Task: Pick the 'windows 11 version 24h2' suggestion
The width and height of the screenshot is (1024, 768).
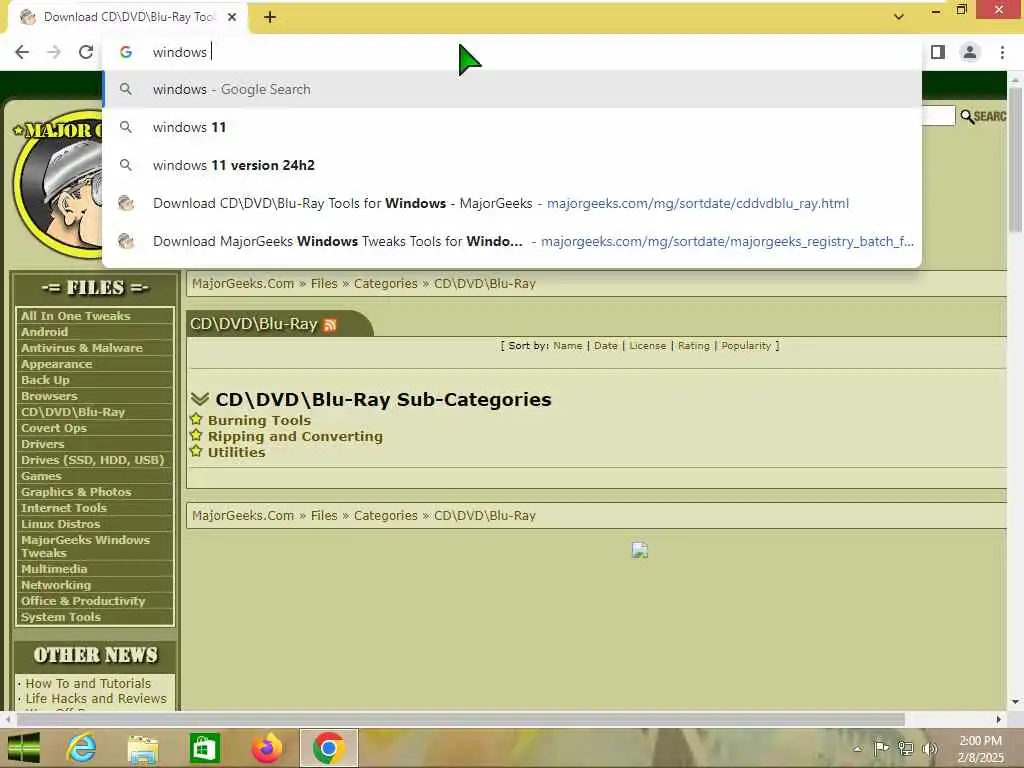Action: coord(512,165)
